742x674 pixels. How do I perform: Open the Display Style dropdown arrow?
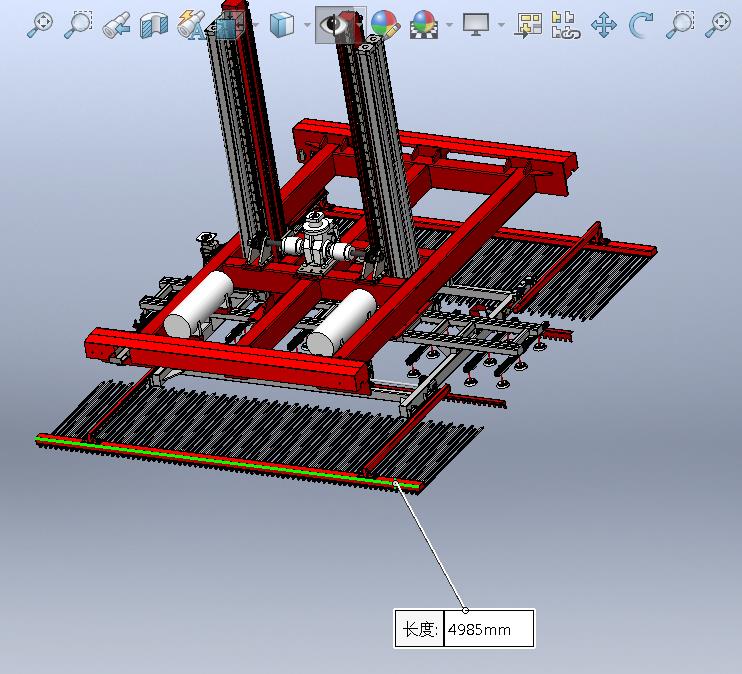tap(308, 25)
